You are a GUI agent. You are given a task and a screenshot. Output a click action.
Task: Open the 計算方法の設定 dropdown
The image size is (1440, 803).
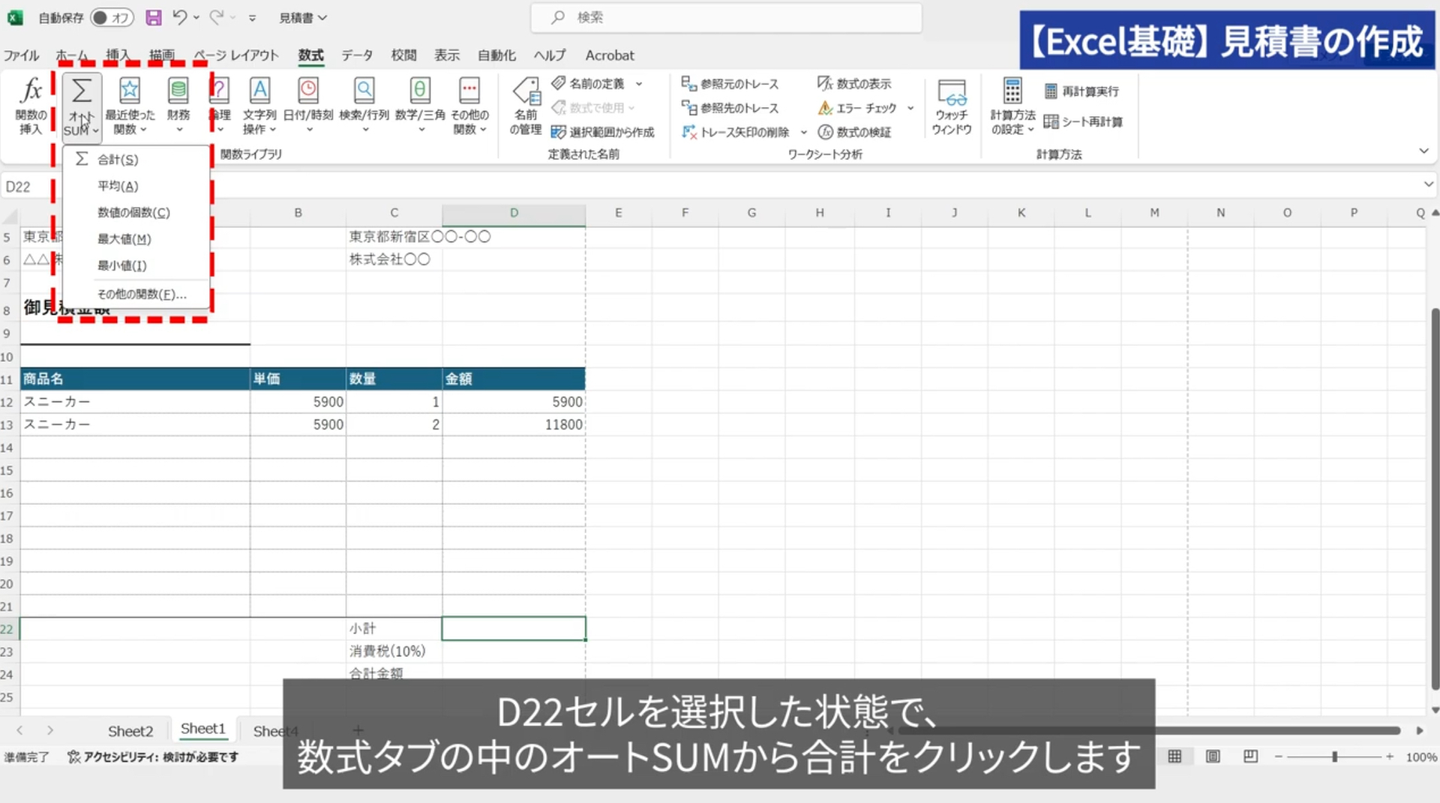pos(1012,106)
